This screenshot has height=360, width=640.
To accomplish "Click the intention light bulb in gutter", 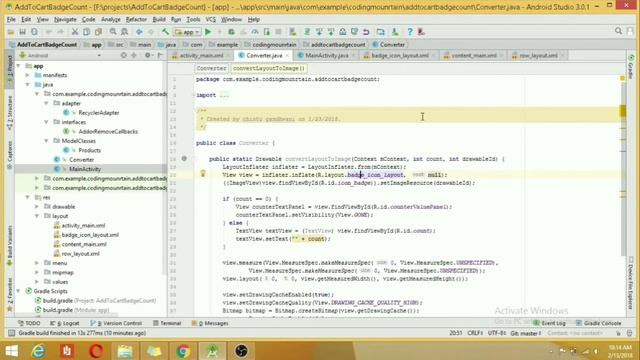I will pos(203,174).
